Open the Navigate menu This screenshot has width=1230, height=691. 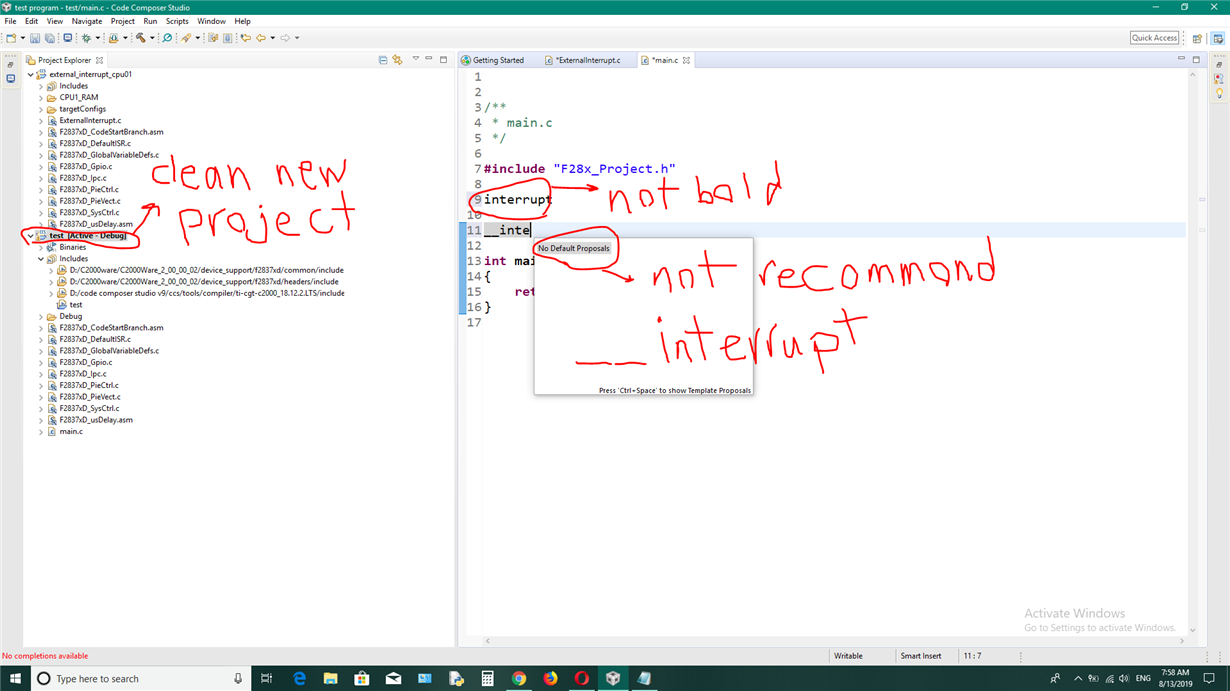87,21
